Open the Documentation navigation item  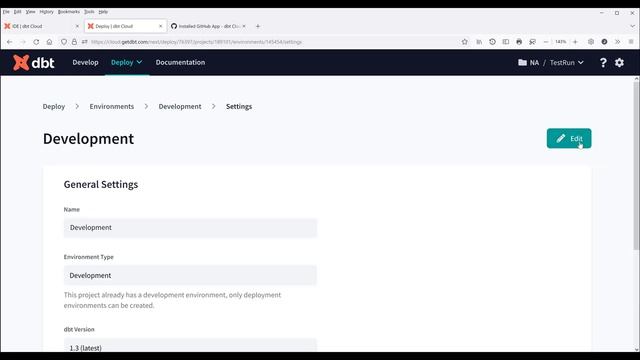[x=180, y=62]
